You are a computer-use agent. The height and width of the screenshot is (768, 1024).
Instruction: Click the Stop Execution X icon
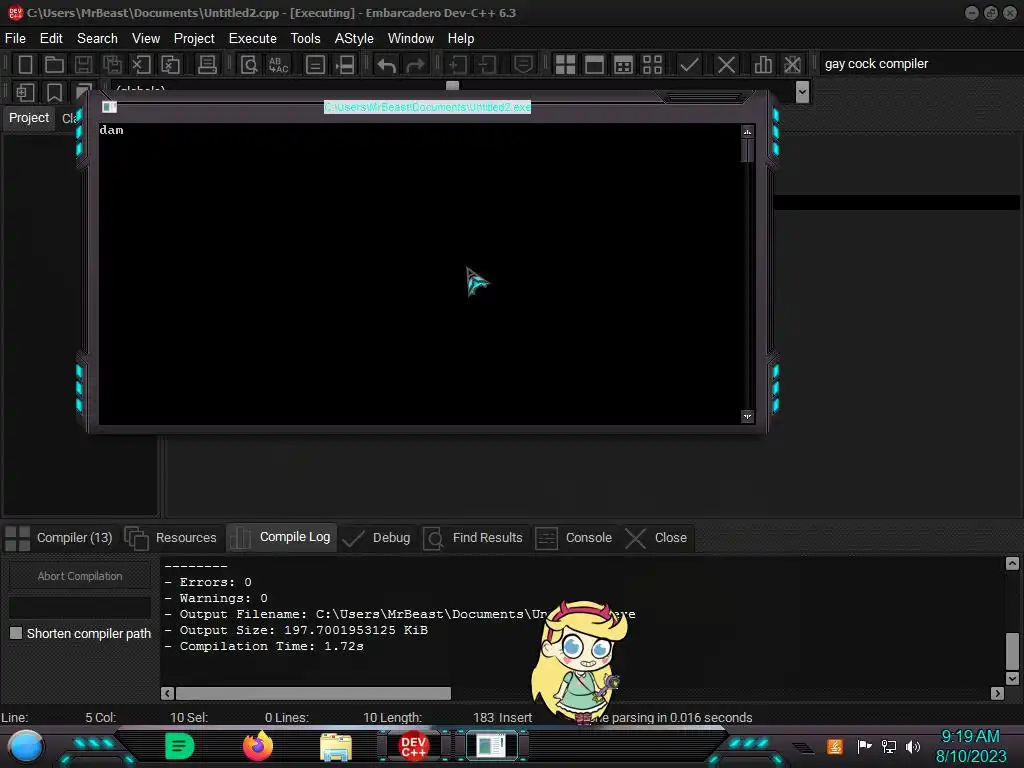point(726,65)
